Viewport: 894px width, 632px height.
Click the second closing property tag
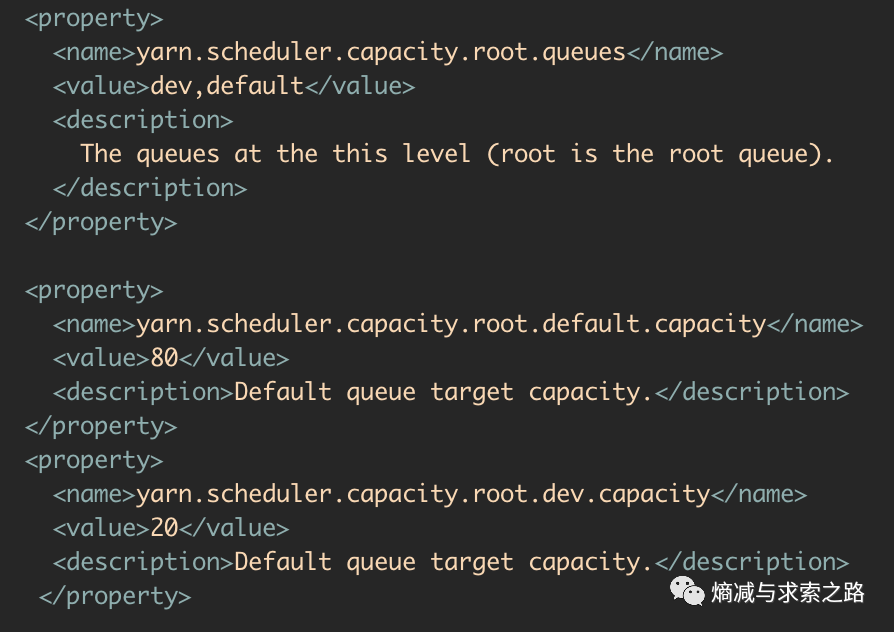tap(101, 427)
